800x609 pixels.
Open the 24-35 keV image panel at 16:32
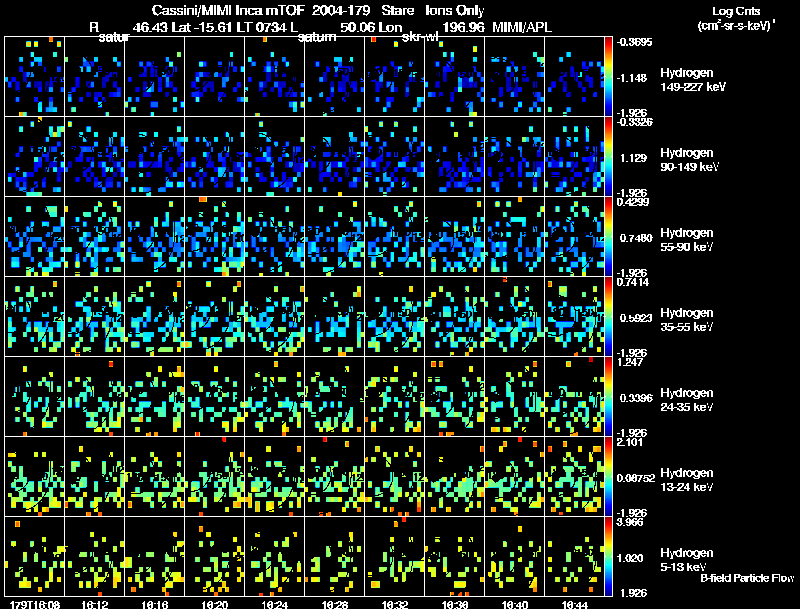tap(394, 396)
